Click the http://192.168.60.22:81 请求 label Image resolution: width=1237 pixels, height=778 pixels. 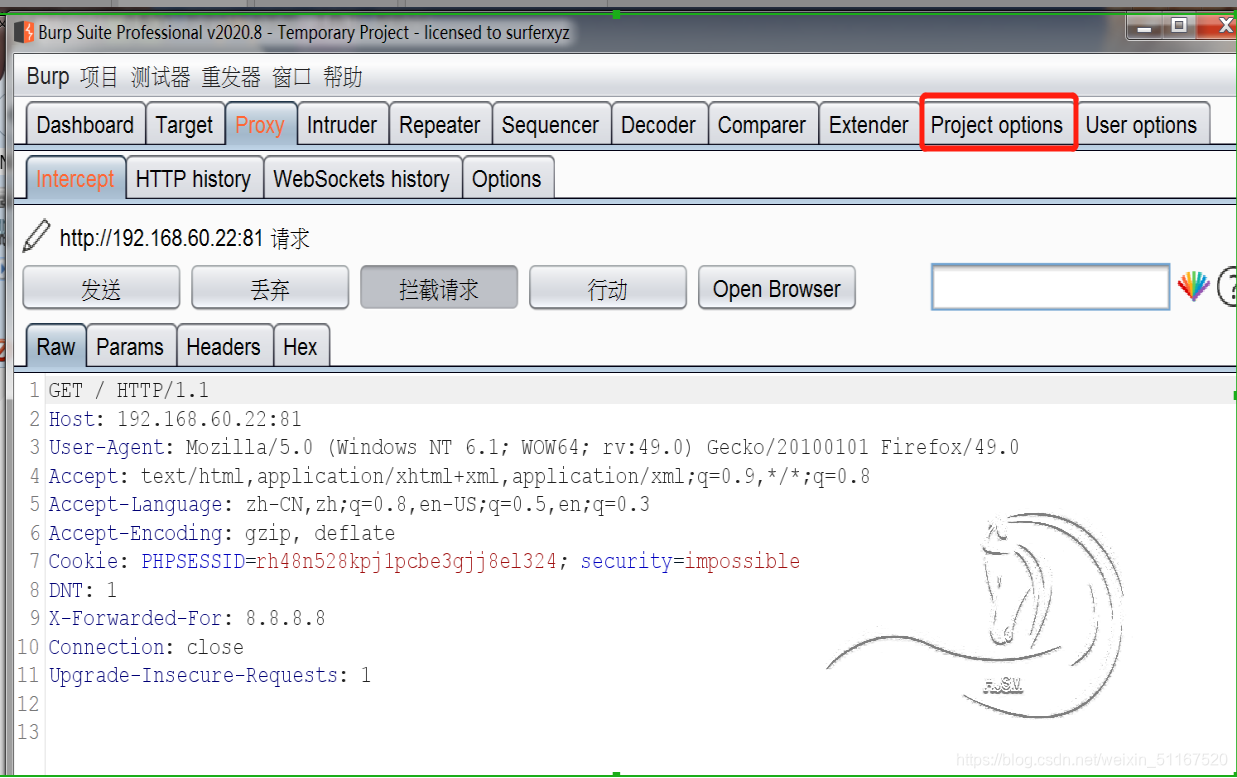pos(185,238)
